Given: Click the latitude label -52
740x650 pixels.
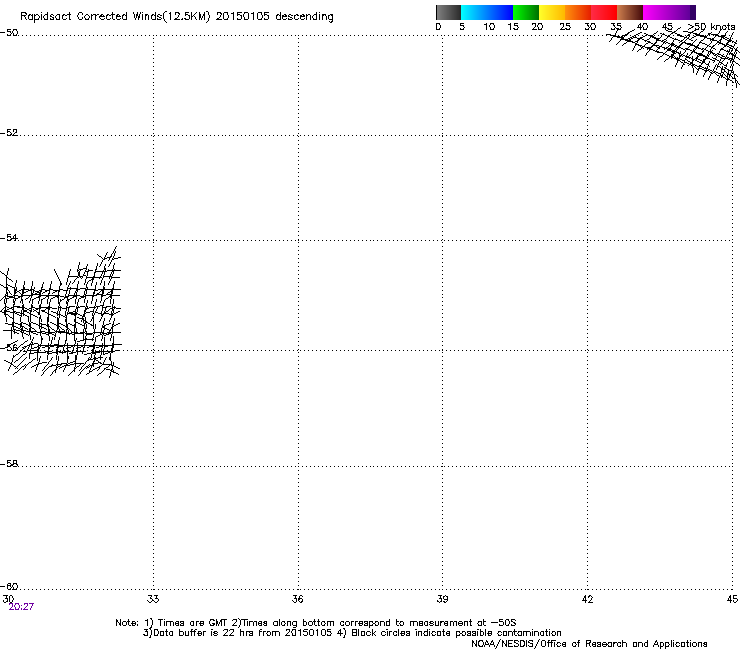Looking at the screenshot, I should click(x=9, y=133).
